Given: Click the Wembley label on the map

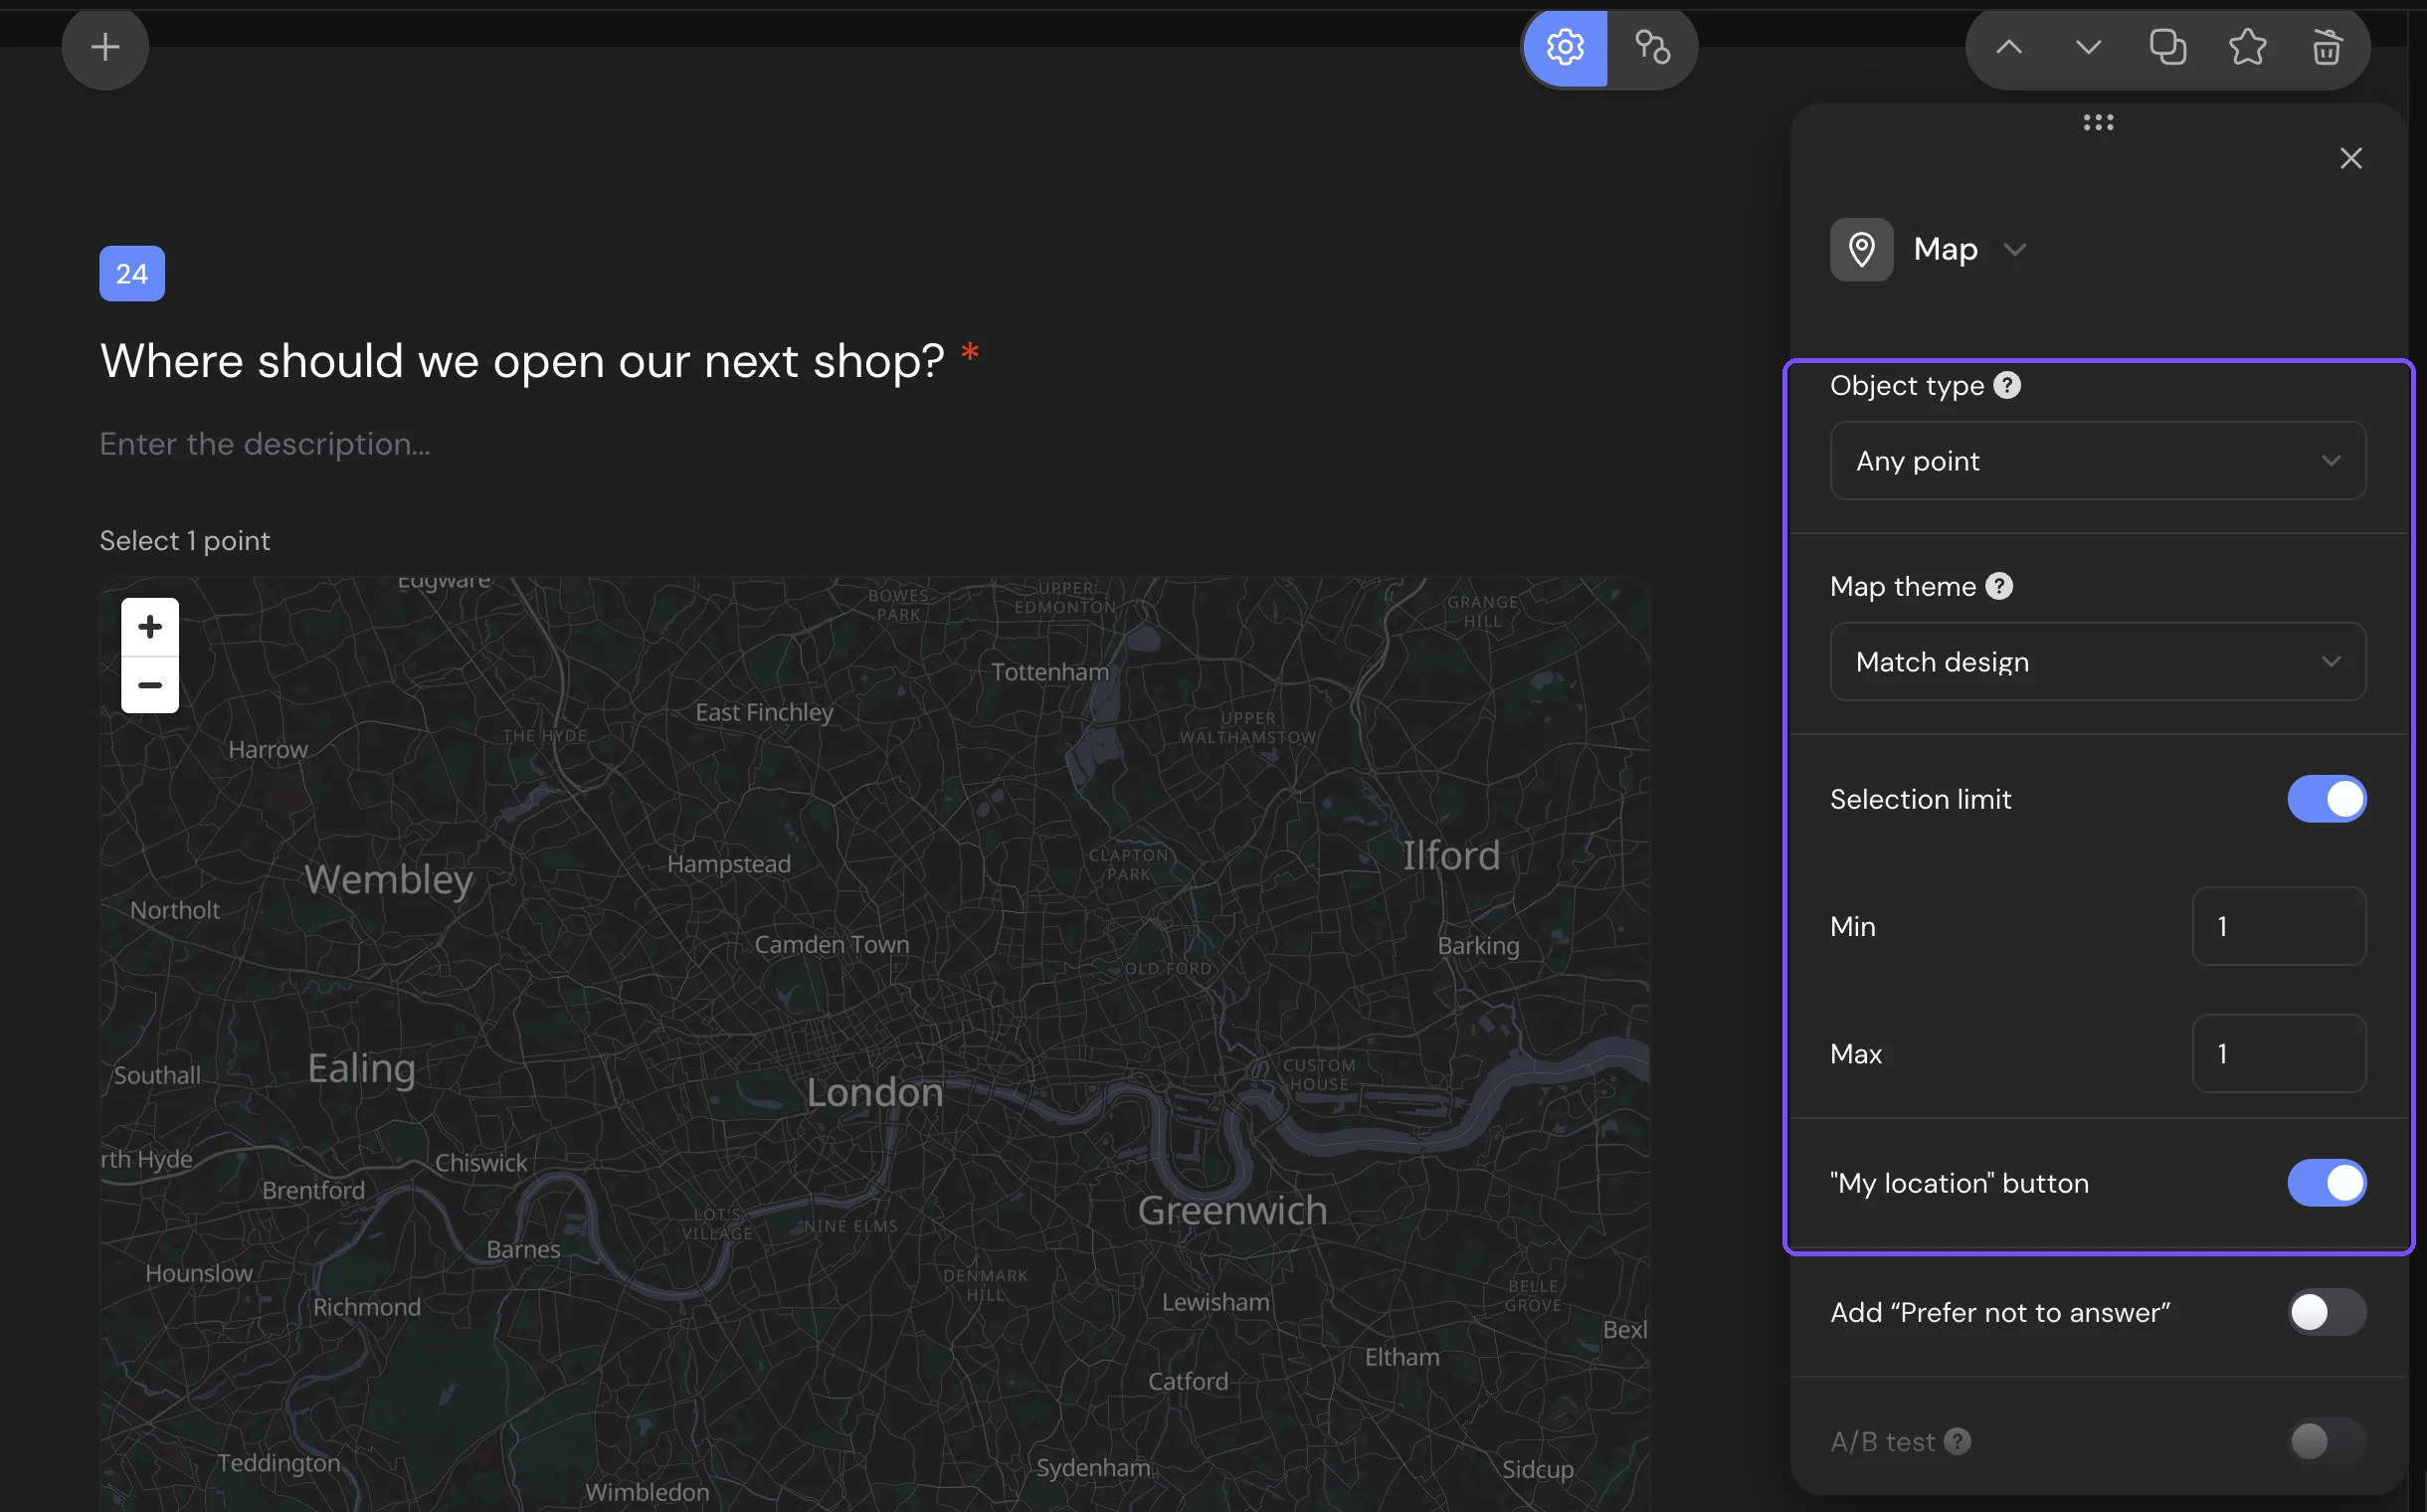Looking at the screenshot, I should tap(389, 880).
